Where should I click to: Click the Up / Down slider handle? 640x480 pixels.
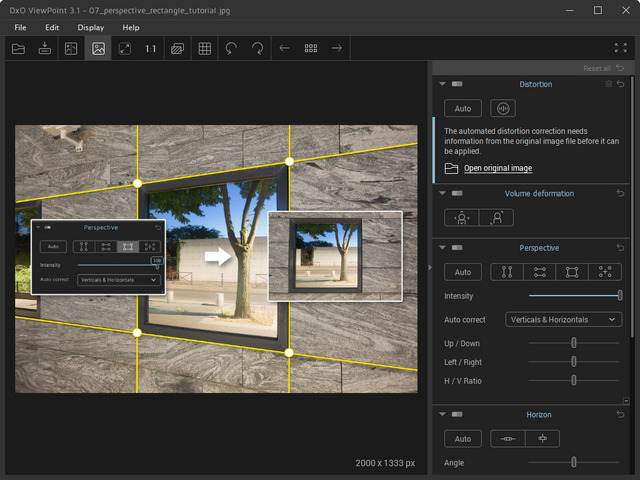[x=574, y=343]
